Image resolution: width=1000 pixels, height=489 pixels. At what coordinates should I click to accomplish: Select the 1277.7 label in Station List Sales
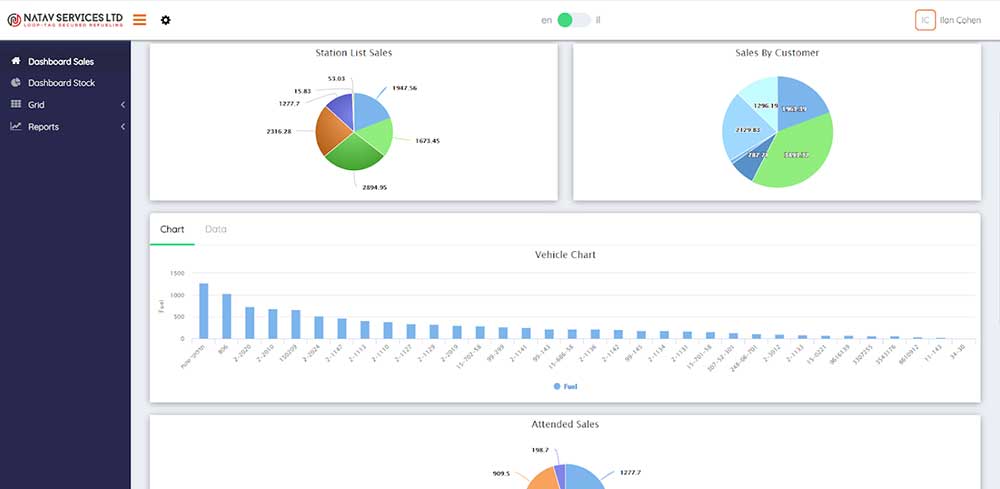tap(289, 103)
